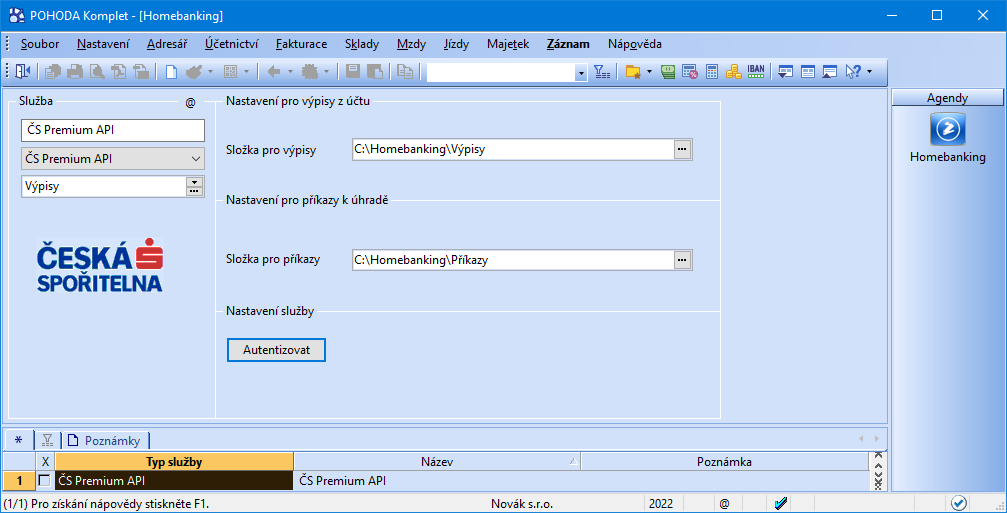Click the filter funnel icon
1007x513 pixels.
pos(602,72)
